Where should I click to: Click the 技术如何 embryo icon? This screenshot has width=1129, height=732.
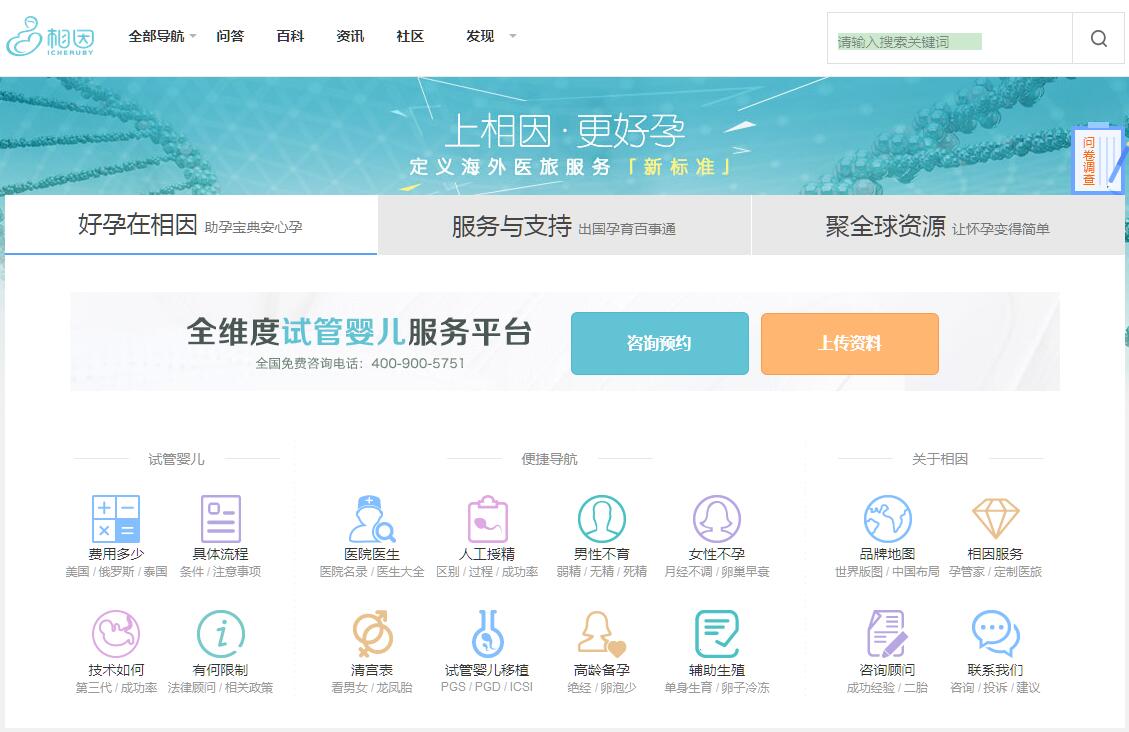point(116,634)
